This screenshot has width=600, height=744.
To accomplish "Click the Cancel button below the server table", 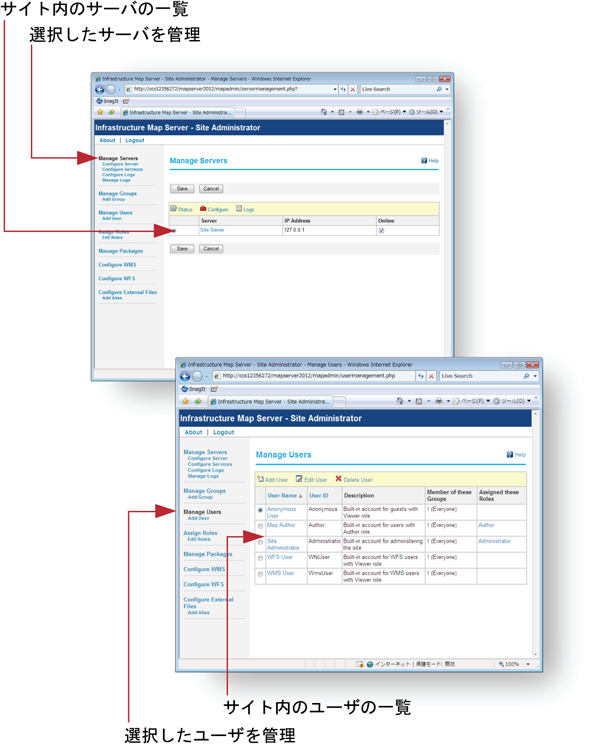I will click(x=211, y=249).
